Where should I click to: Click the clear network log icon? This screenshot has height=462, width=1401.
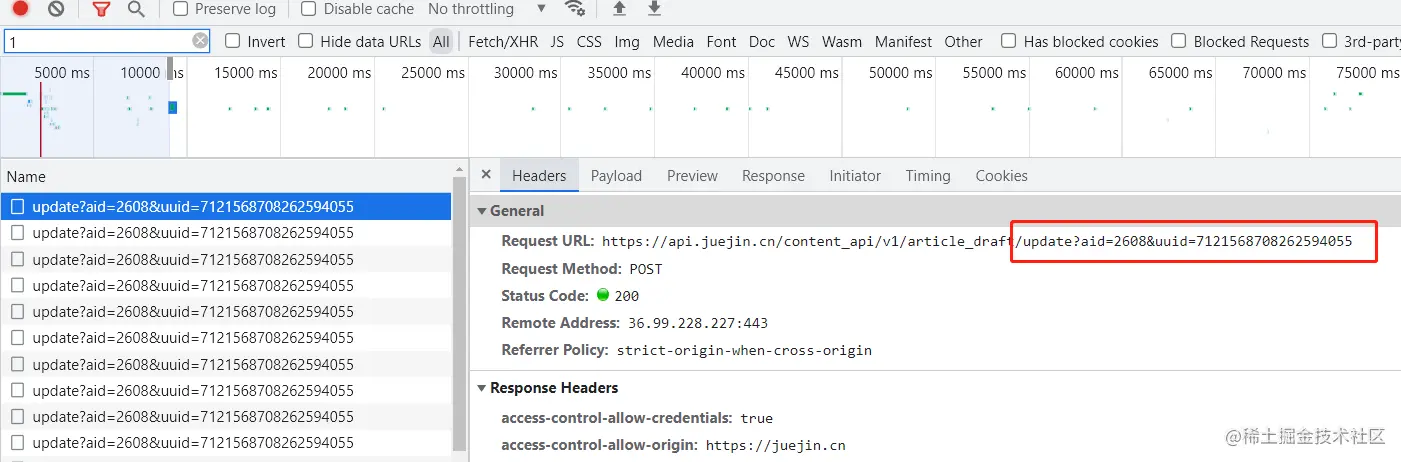pos(56,9)
